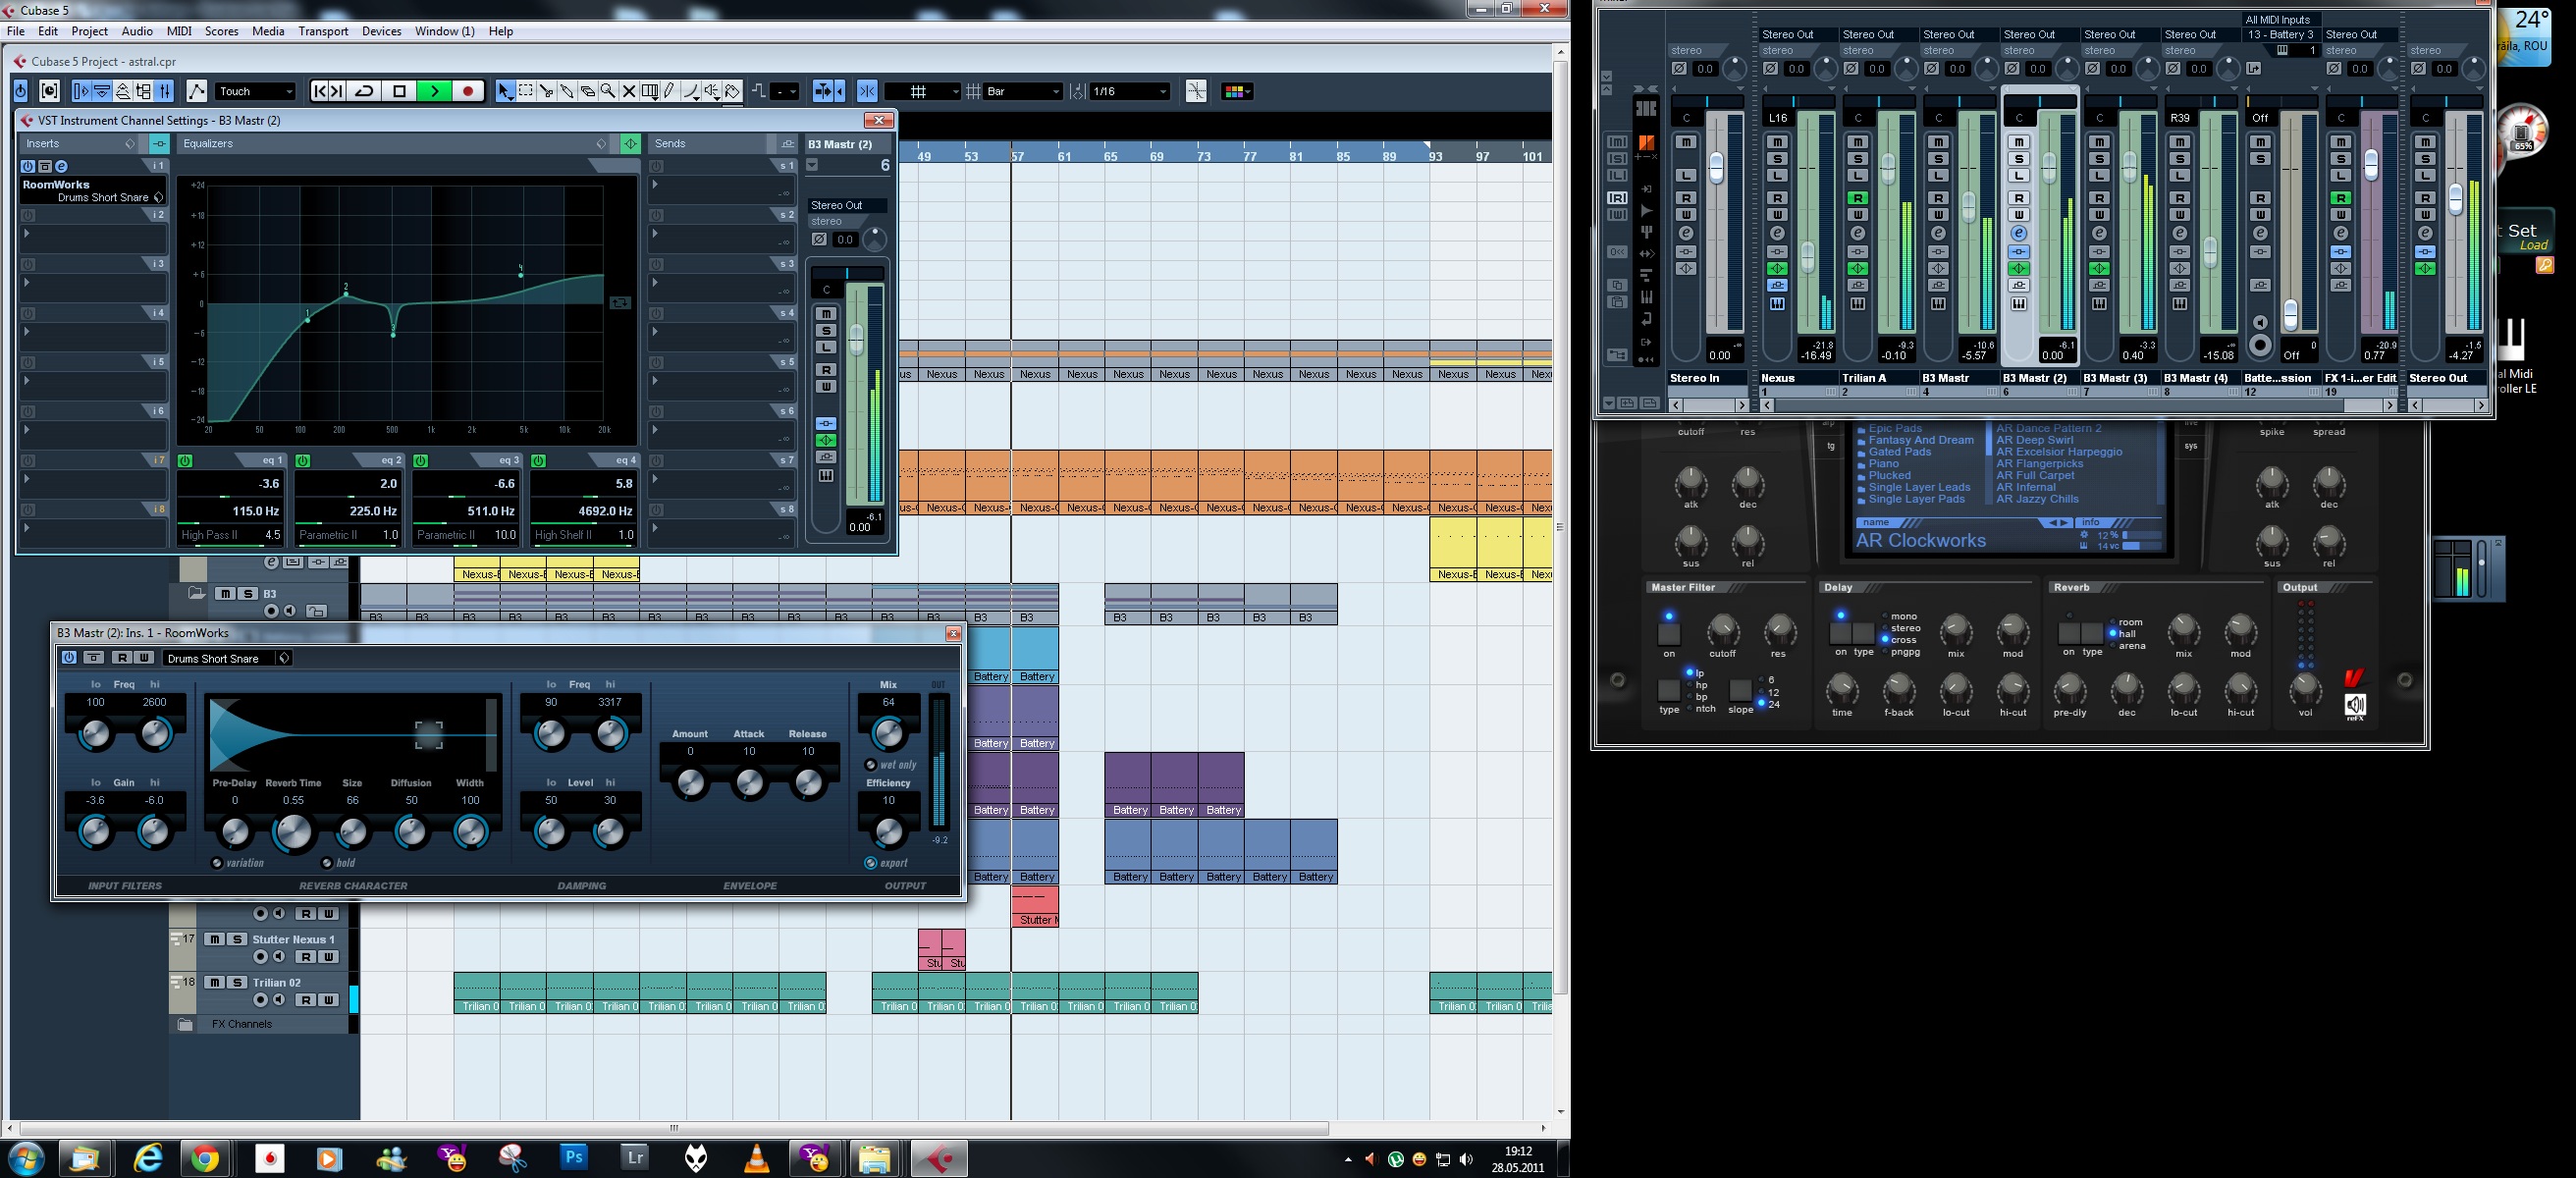Select the Draw pencil tool
The width and height of the screenshot is (2576, 1178).
[670, 91]
